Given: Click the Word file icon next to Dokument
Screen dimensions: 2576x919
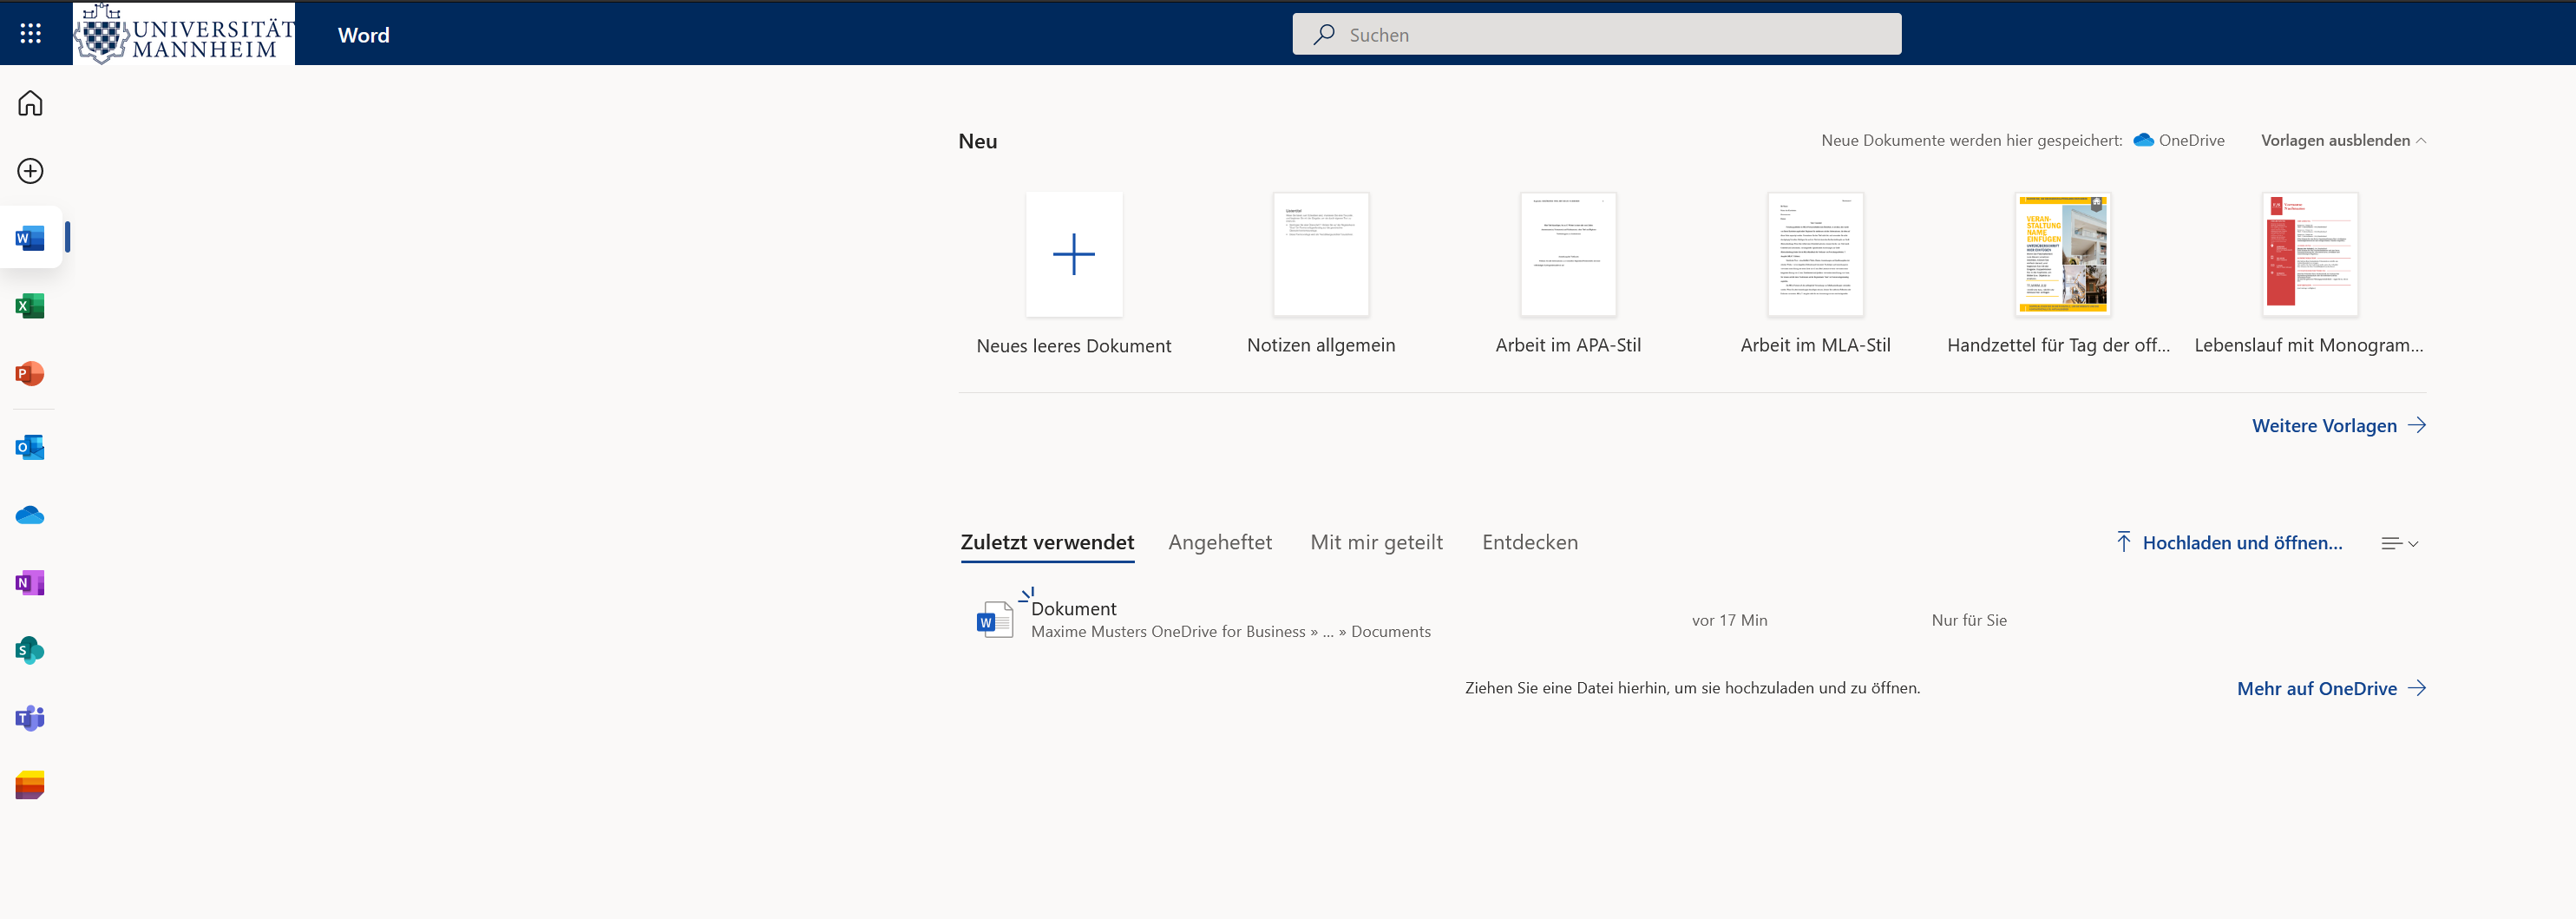Looking at the screenshot, I should pyautogui.click(x=994, y=620).
